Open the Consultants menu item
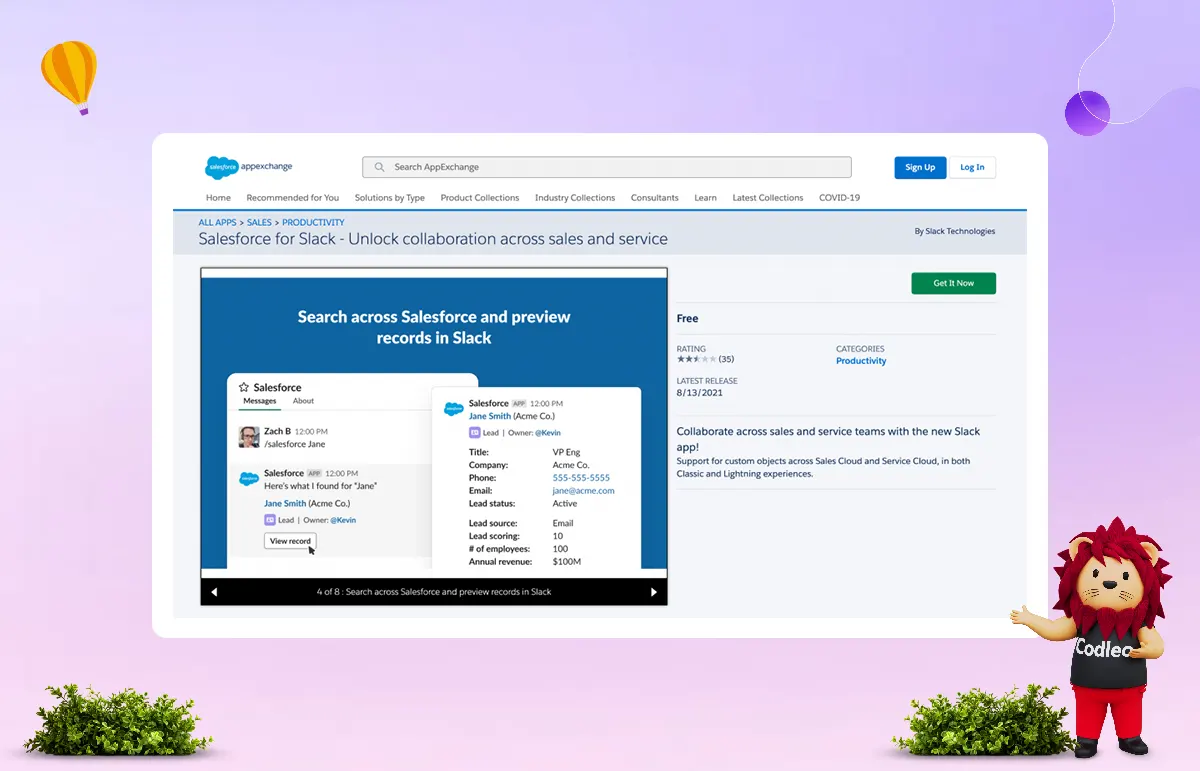The width and height of the screenshot is (1200, 771). [x=655, y=198]
